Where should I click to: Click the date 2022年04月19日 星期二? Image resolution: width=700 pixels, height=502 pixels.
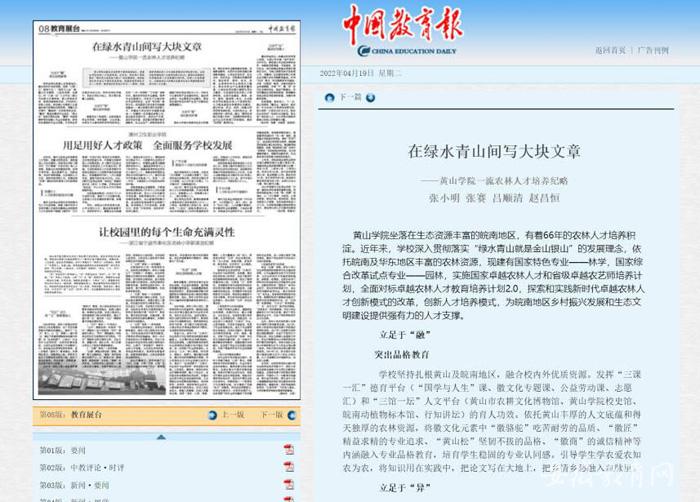tap(360, 73)
